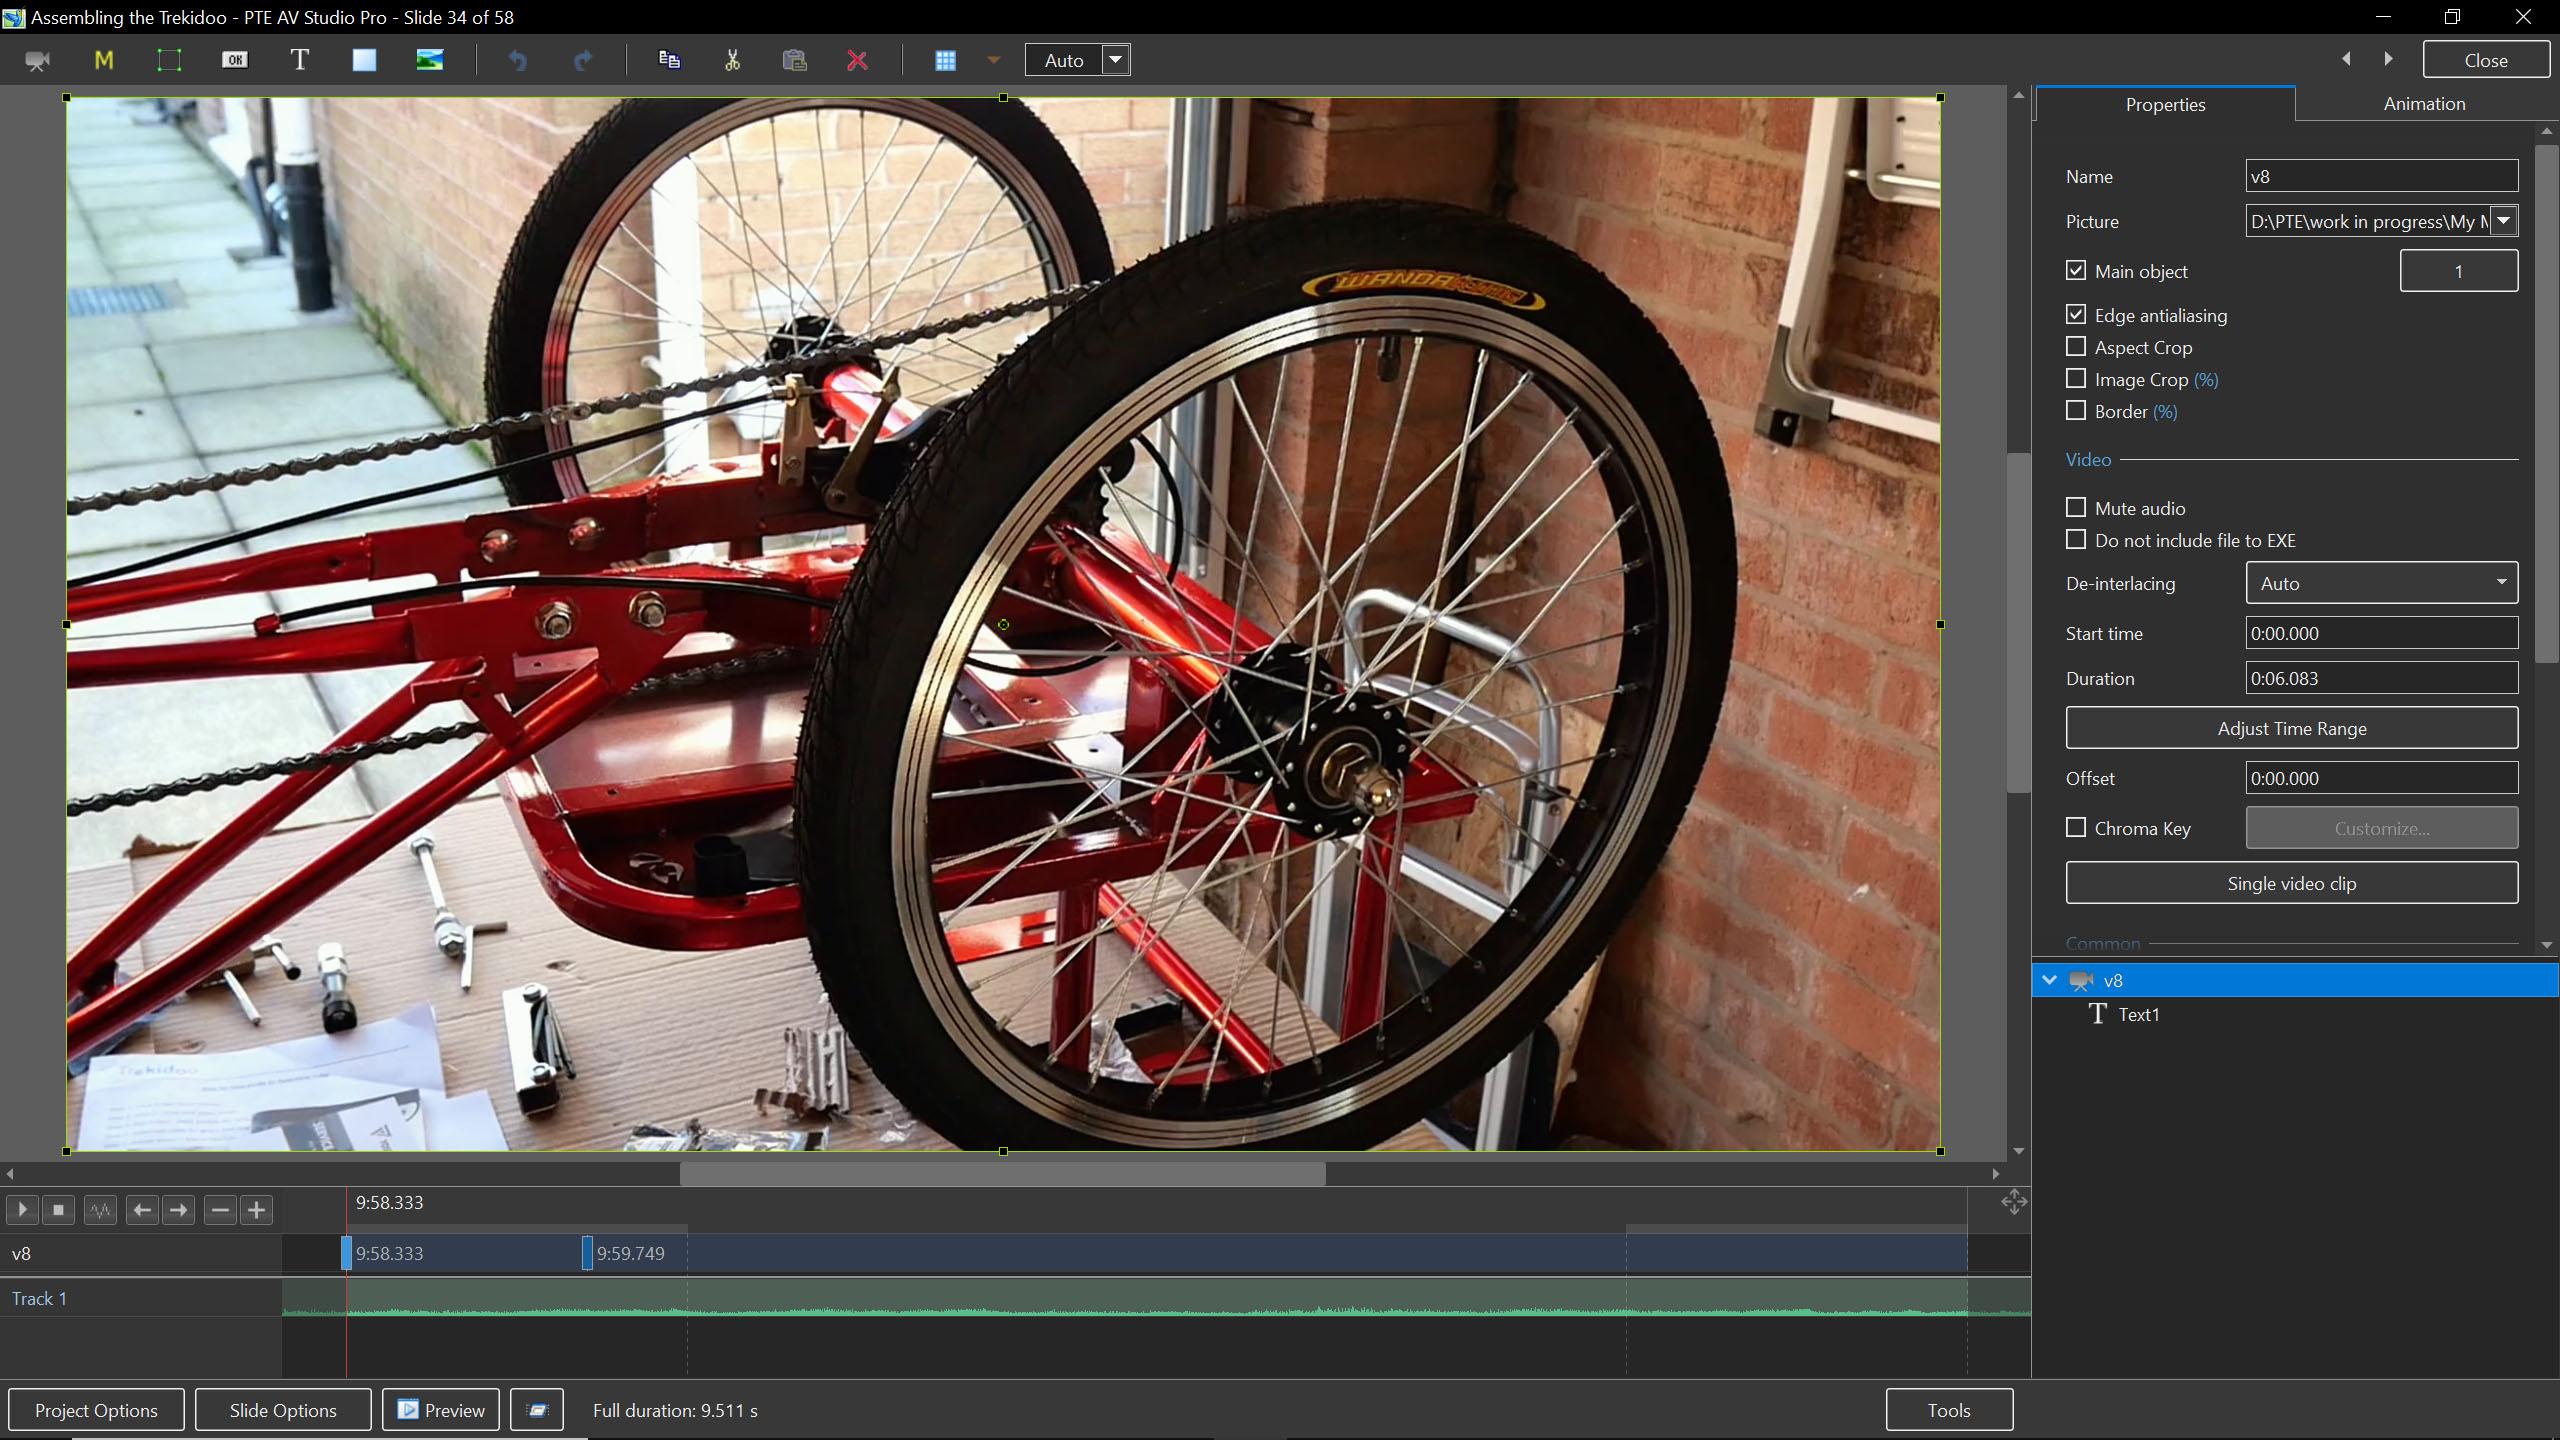This screenshot has height=1440, width=2560.
Task: Click the copy icon in toolbar
Action: tap(669, 60)
